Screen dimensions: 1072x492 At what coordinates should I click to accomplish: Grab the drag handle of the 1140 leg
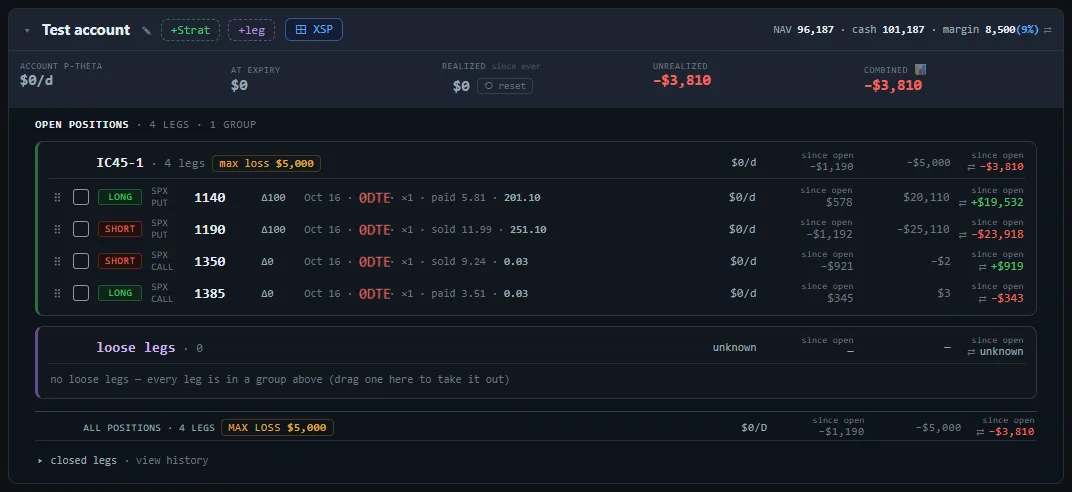pos(57,197)
